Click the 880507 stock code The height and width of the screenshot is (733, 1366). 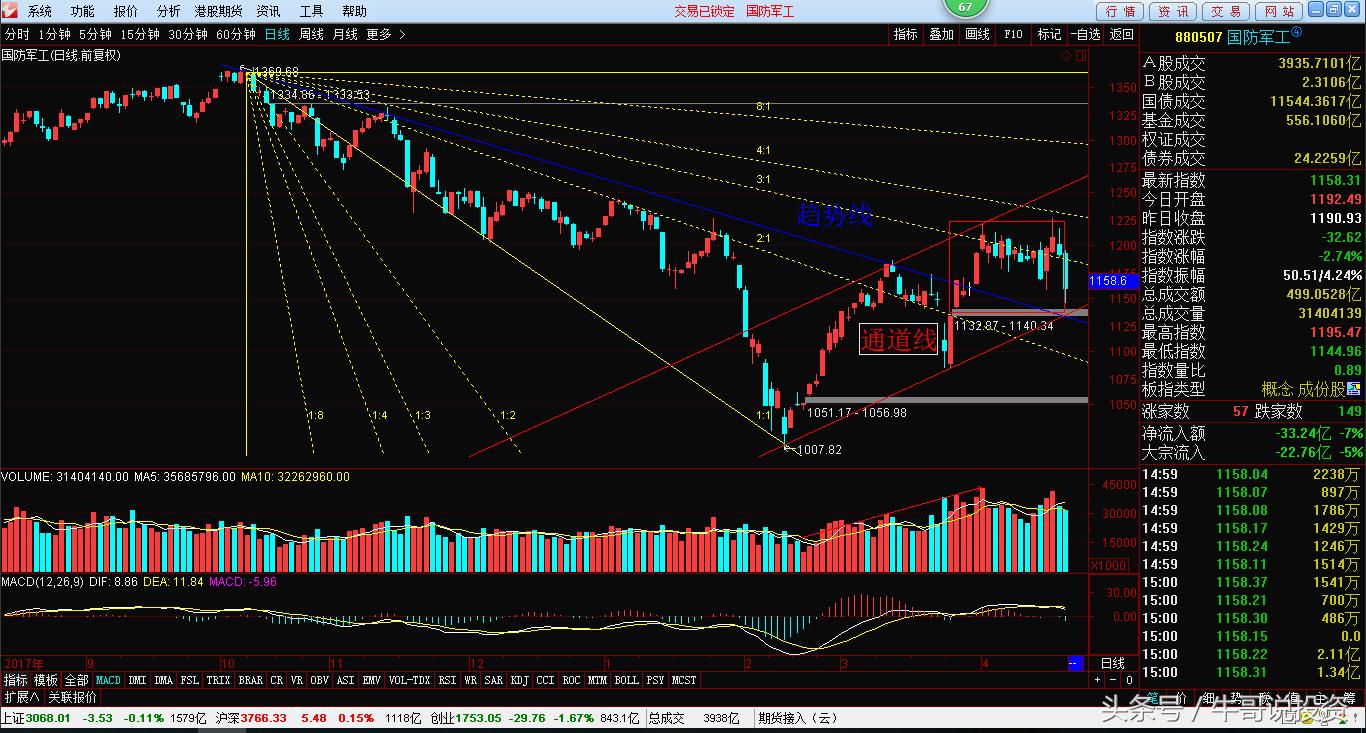[x=1198, y=37]
